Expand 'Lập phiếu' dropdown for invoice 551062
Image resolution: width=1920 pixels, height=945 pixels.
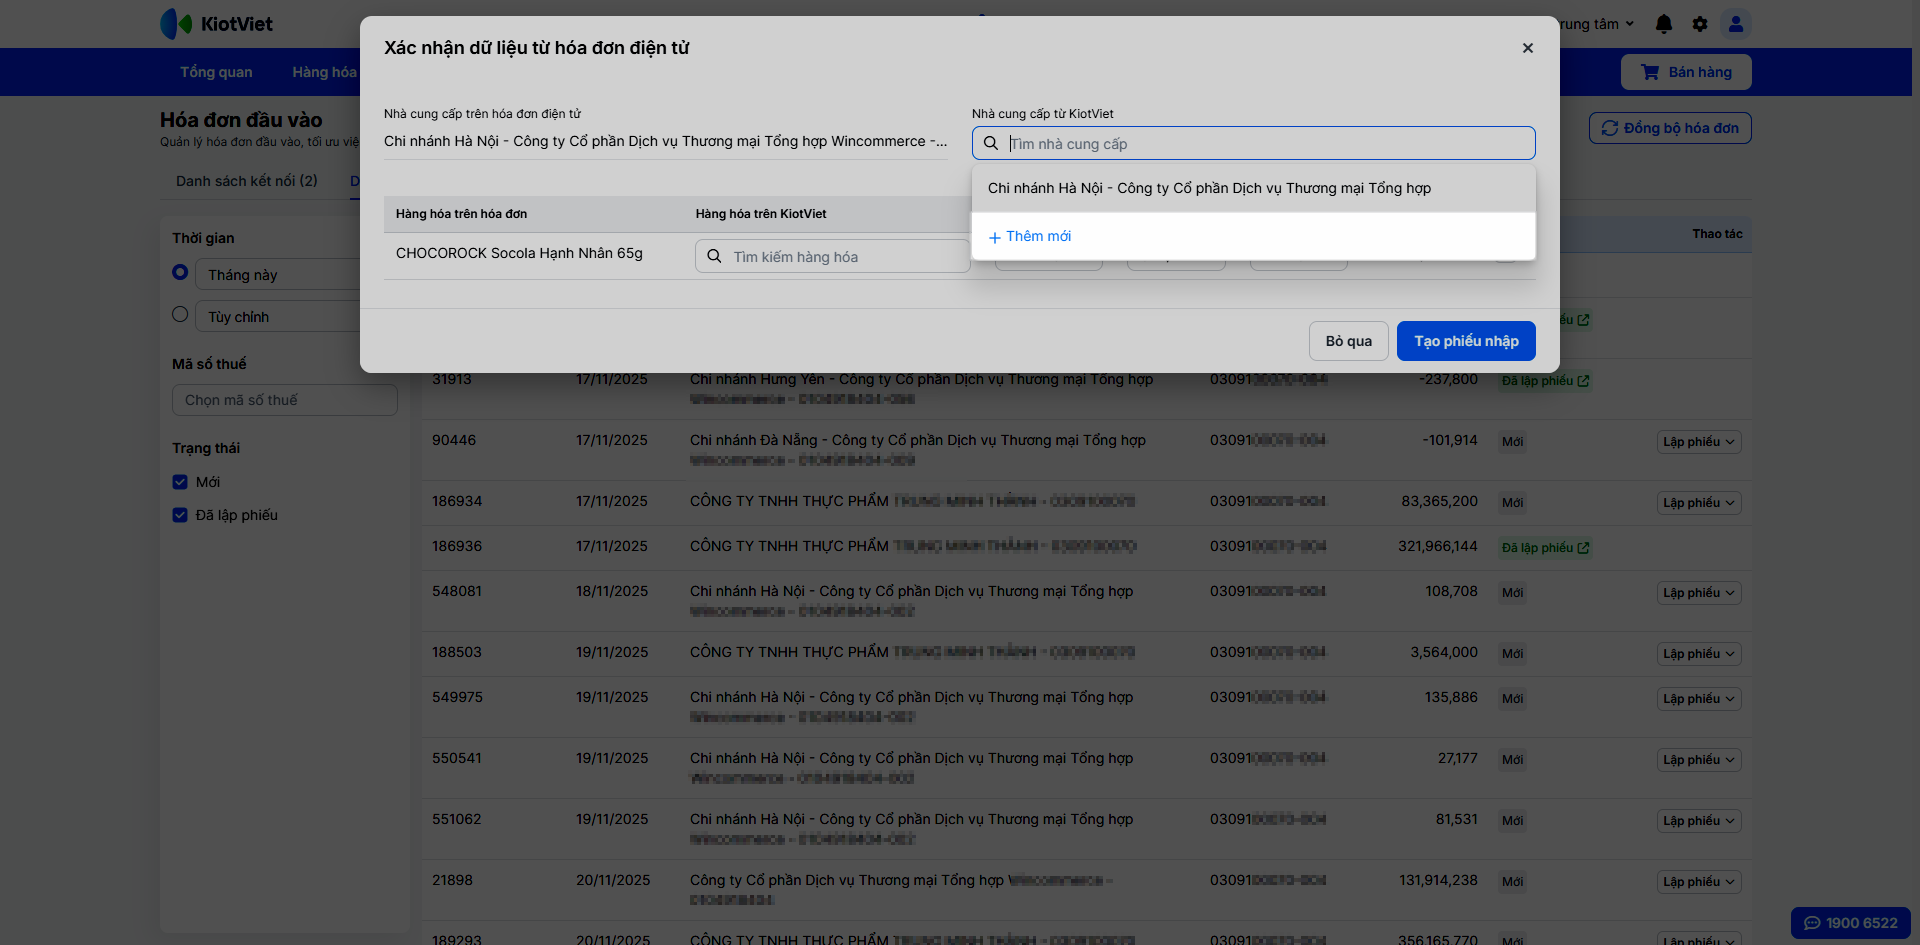click(x=1699, y=821)
